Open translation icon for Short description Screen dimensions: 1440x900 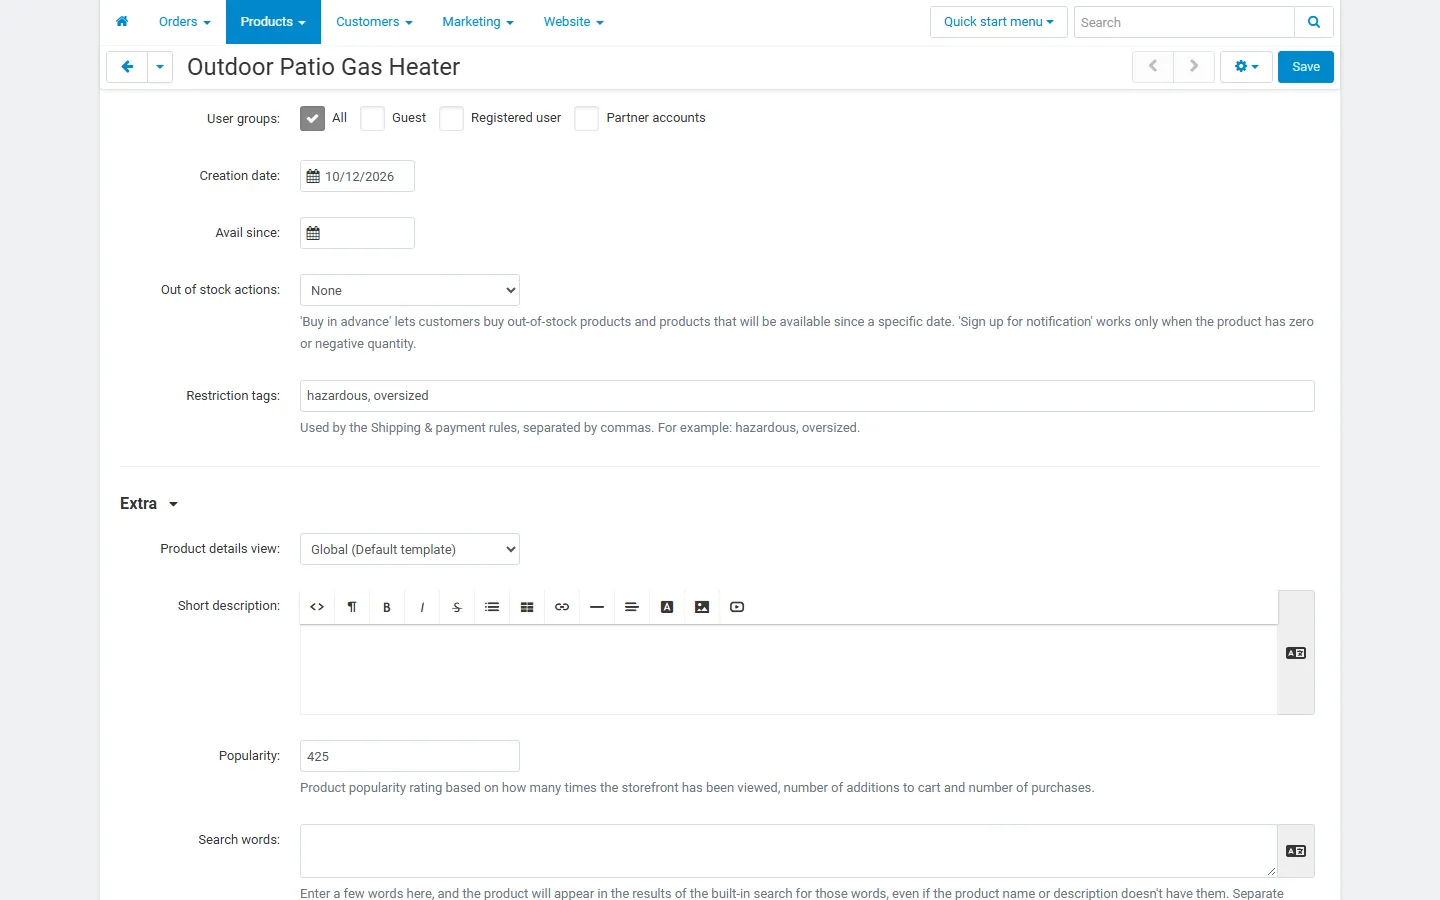click(x=1296, y=653)
